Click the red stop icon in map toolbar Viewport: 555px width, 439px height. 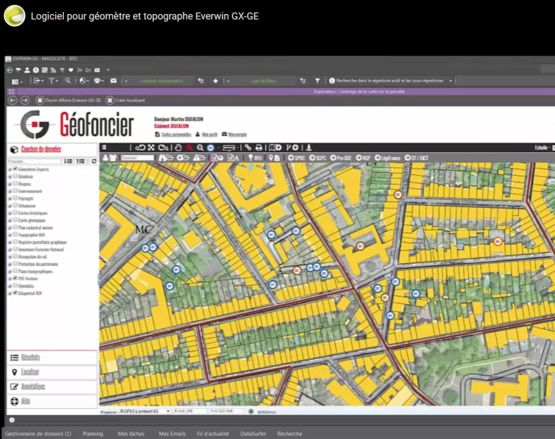(x=189, y=147)
